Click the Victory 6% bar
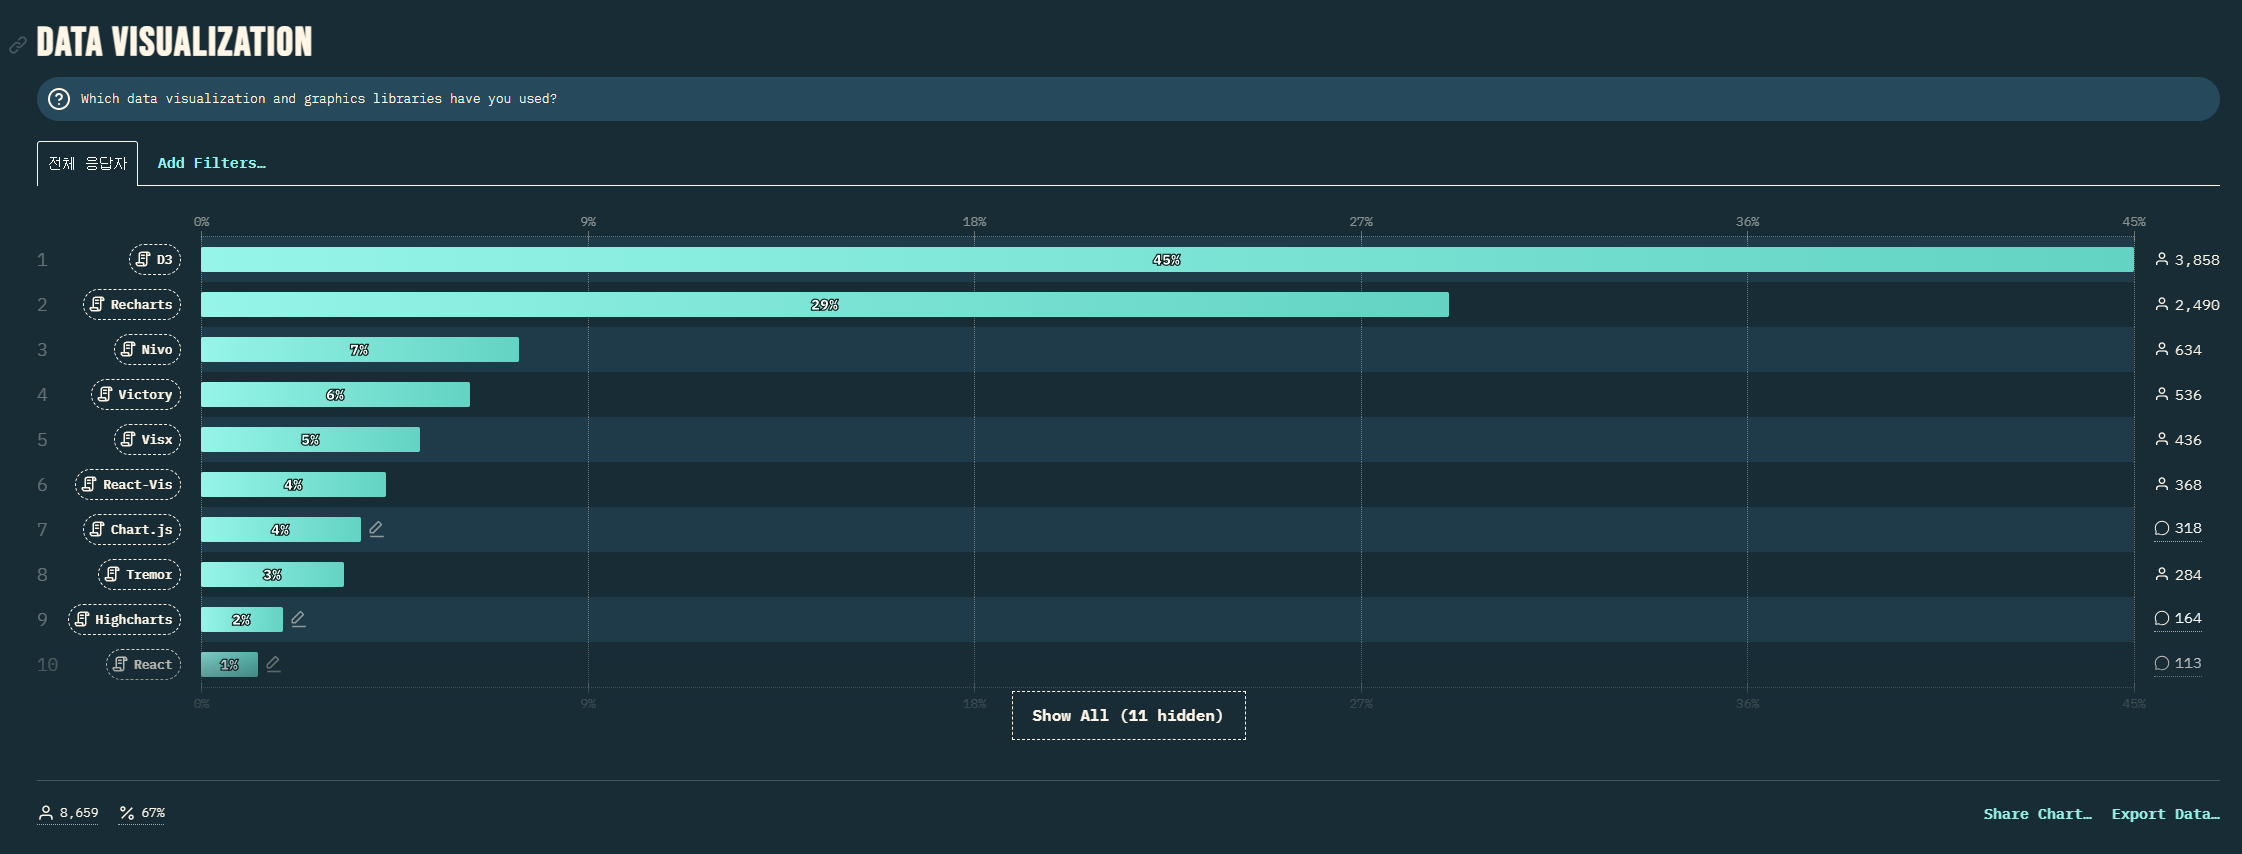2242x854 pixels. click(335, 394)
